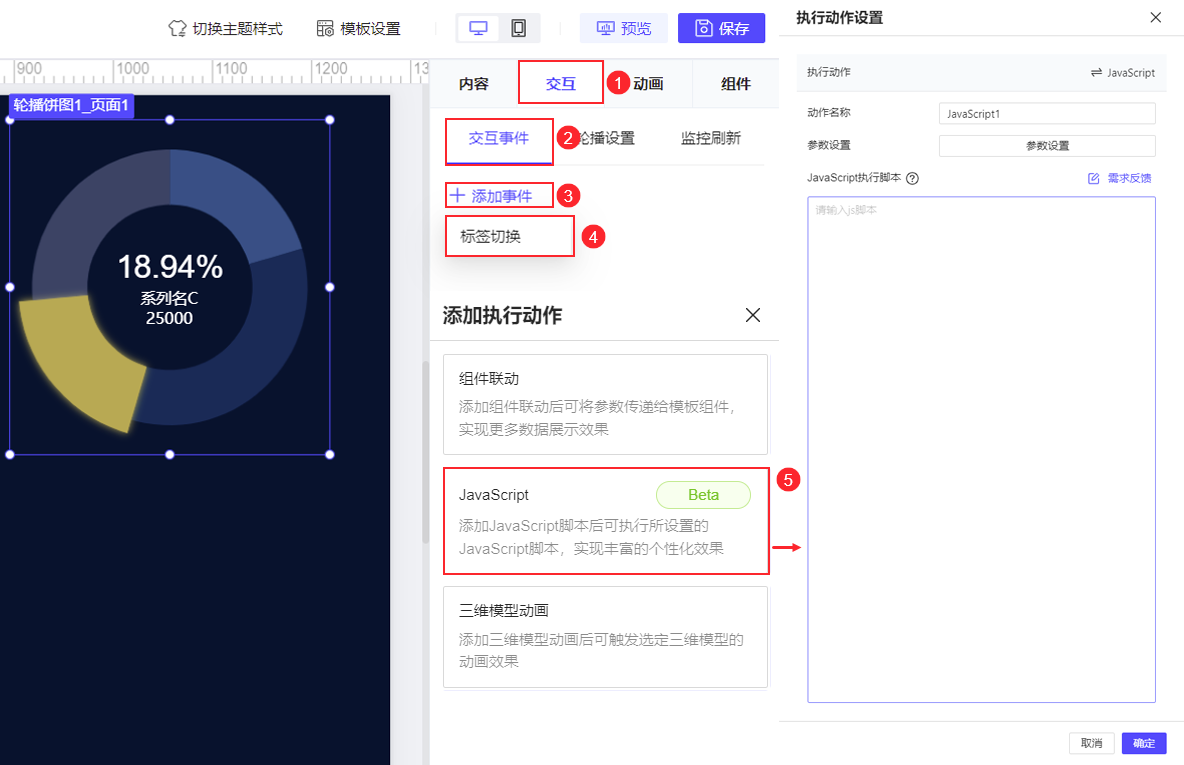Focus the JS script text area
Viewport: 1184px width, 765px height.
click(x=982, y=449)
